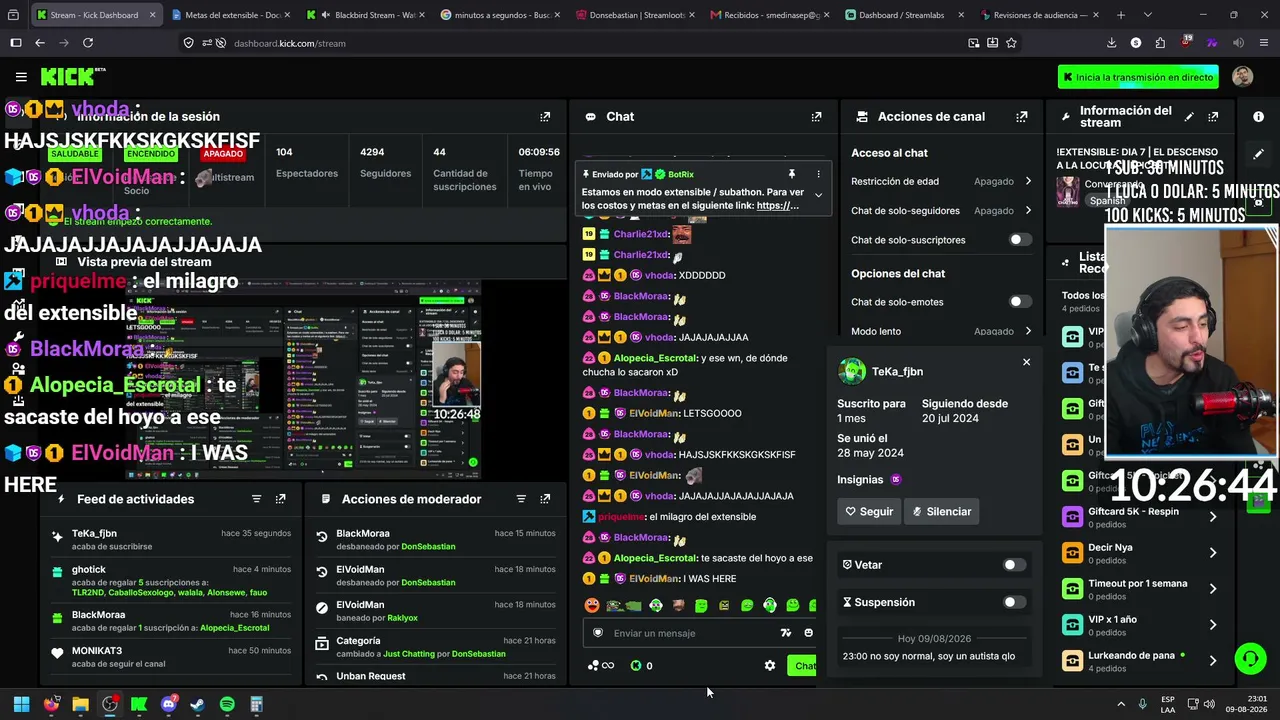Image resolution: width=1280 pixels, height=720 pixels.
Task: Open Steam from the Windows taskbar
Action: coord(197,705)
